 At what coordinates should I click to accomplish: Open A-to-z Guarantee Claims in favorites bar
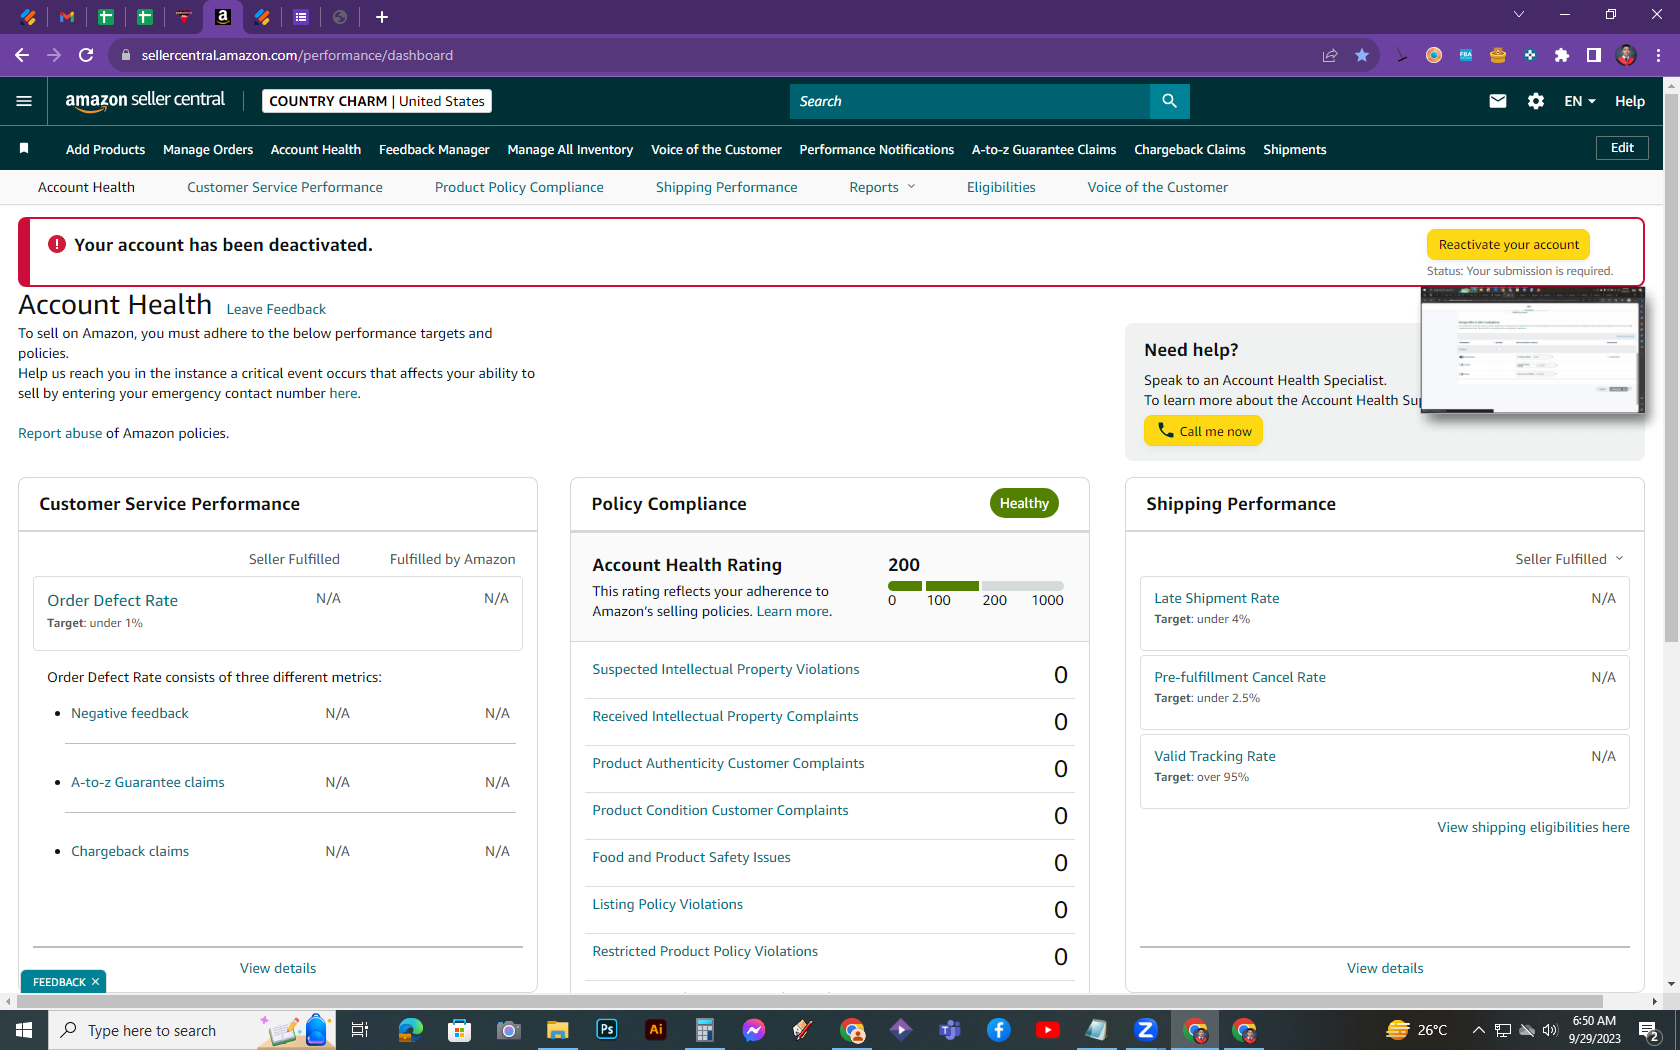point(1044,149)
